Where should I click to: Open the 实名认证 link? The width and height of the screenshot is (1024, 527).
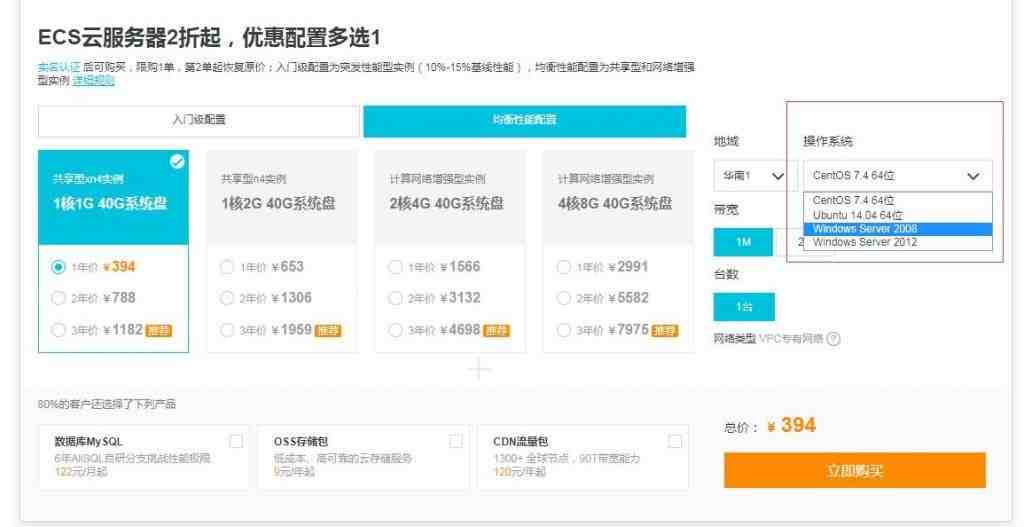pyautogui.click(x=59, y=67)
